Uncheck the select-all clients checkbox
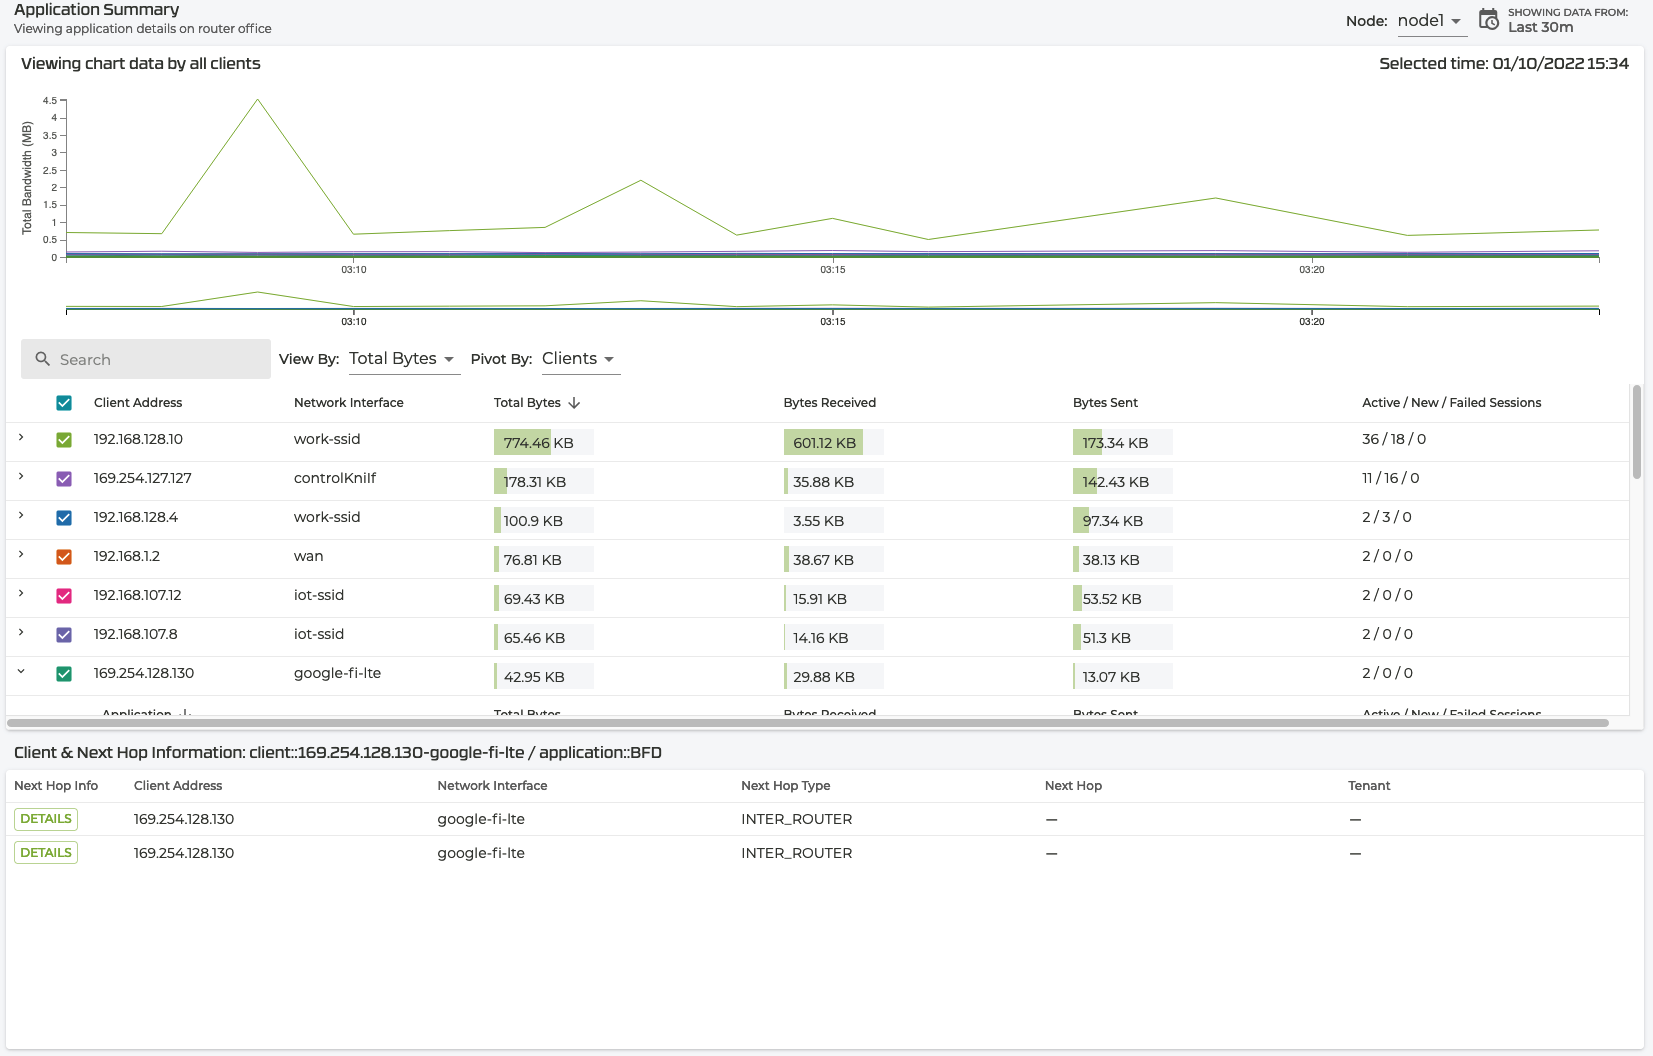Image resolution: width=1653 pixels, height=1056 pixels. click(64, 403)
